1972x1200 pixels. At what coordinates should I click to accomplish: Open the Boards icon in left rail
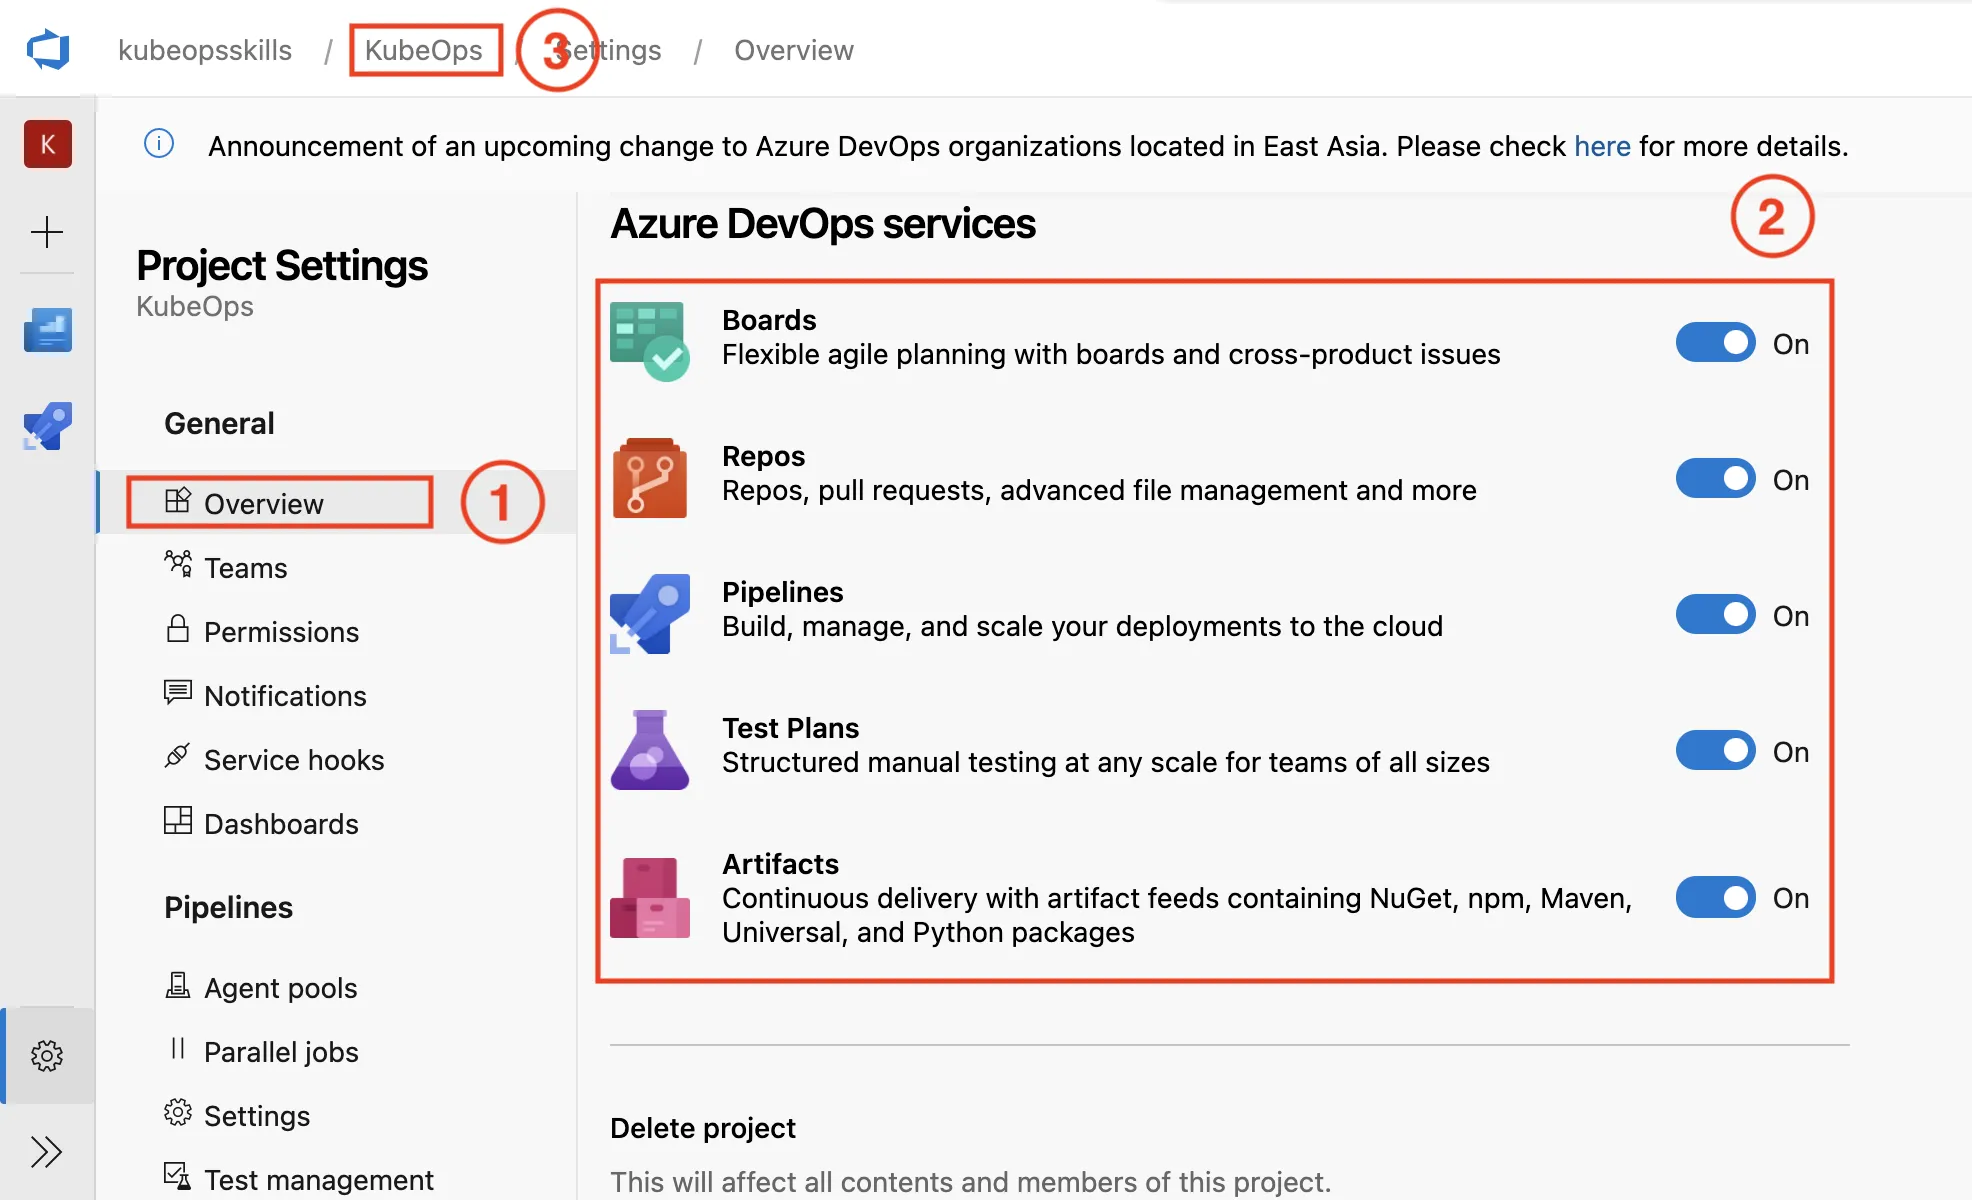[48, 330]
